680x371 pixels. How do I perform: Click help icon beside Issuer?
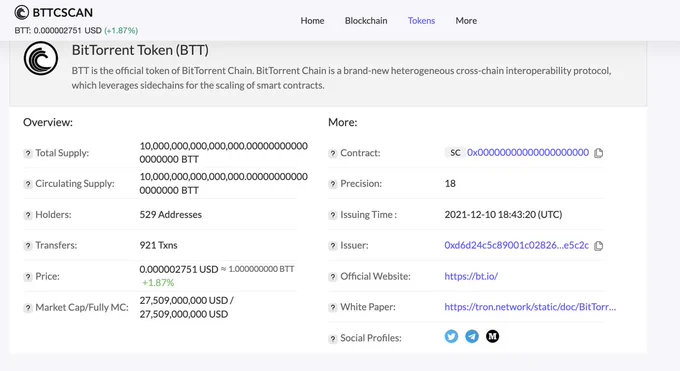pyautogui.click(x=333, y=246)
